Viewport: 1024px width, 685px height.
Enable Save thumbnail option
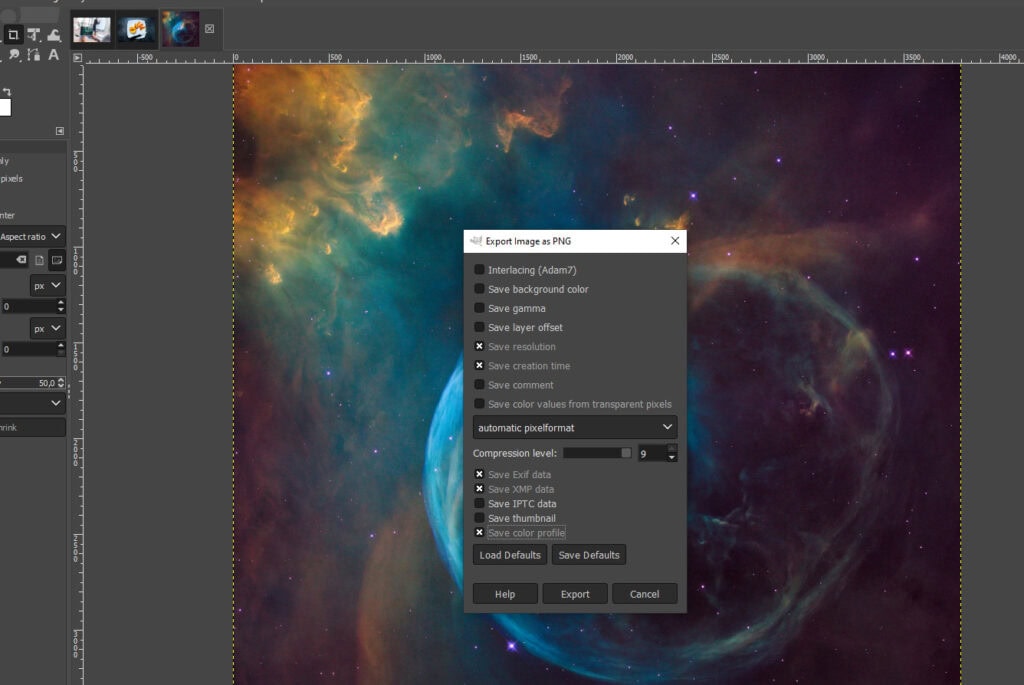point(479,518)
